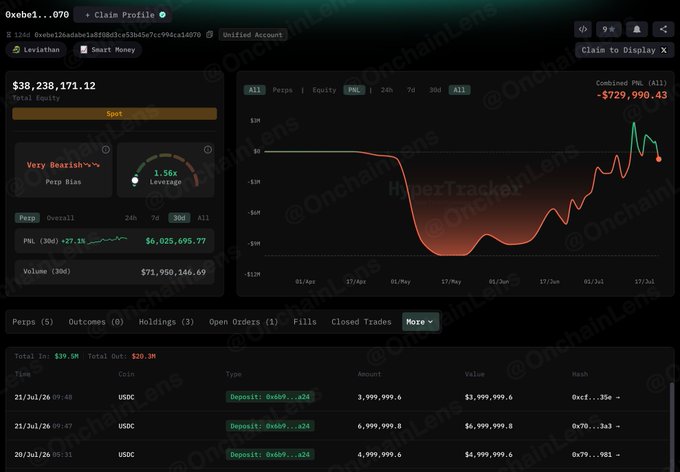
Task: Open hash link 0xcf...35e
Action: click(595, 397)
